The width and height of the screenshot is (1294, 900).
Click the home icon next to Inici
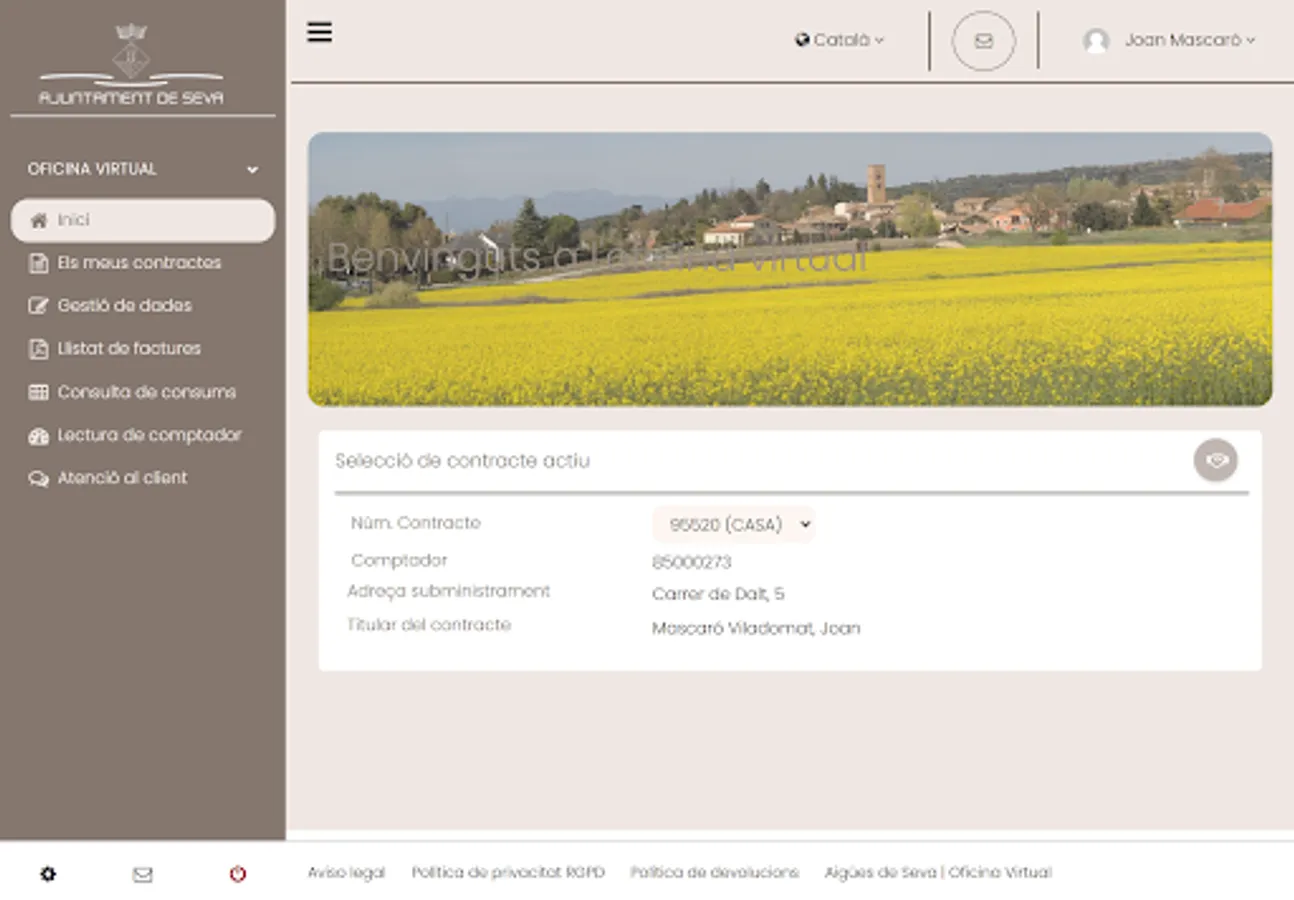38,220
